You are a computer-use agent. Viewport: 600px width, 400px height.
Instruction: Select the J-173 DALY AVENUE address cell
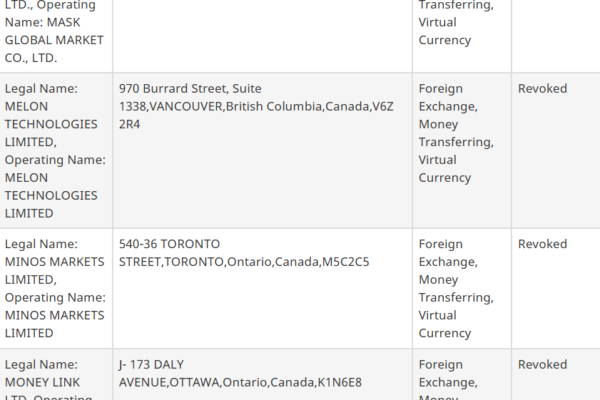click(239, 373)
